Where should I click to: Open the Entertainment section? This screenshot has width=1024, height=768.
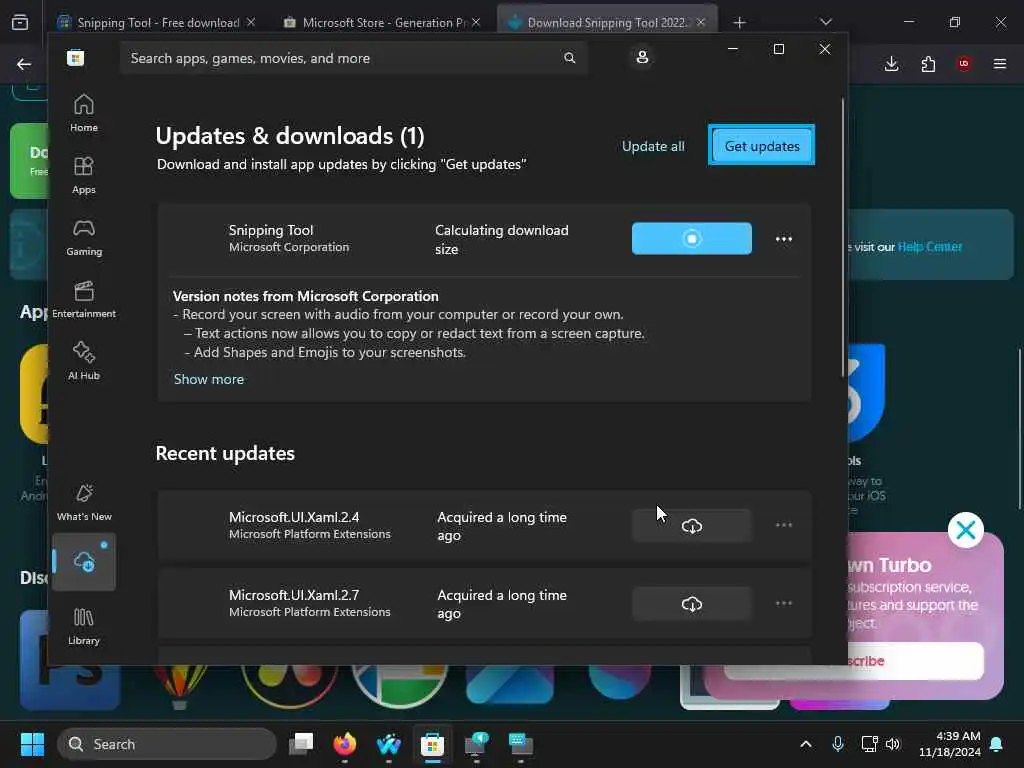pos(84,300)
